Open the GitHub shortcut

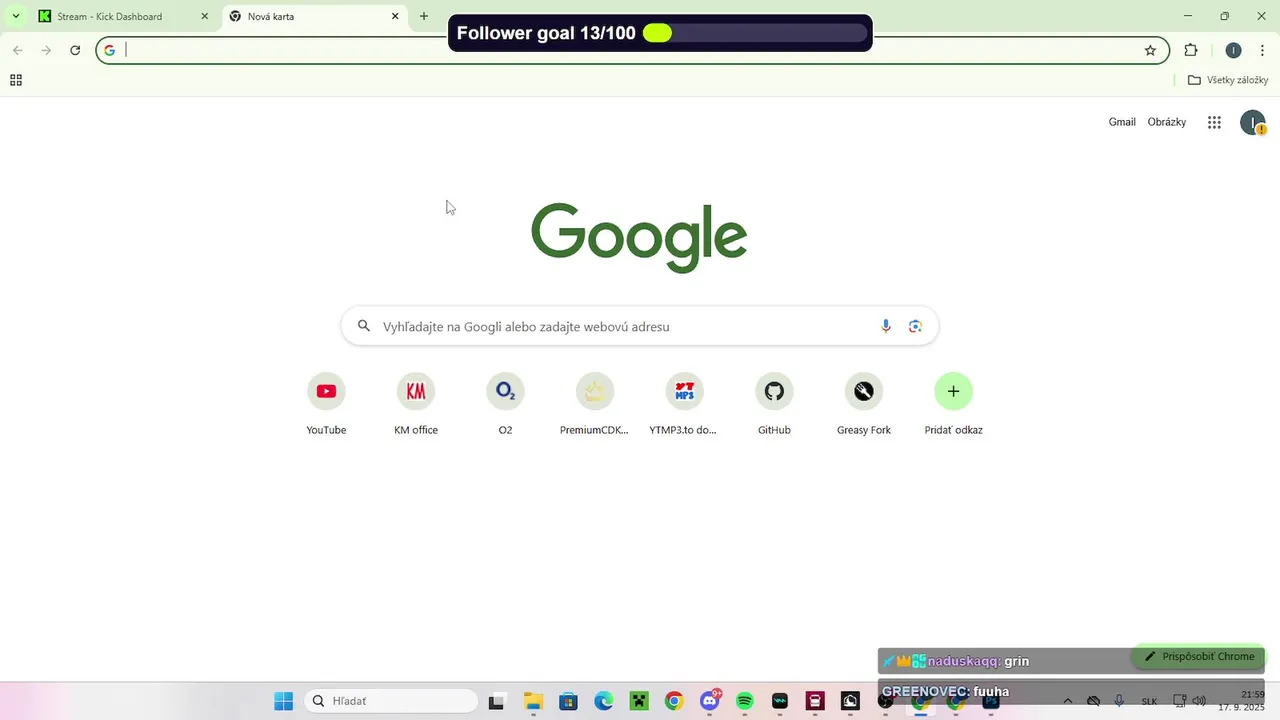click(774, 404)
